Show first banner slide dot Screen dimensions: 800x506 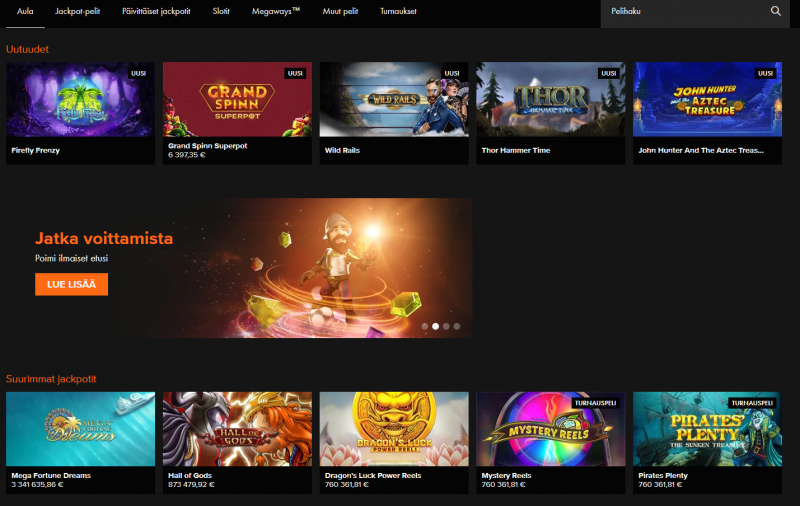click(424, 326)
